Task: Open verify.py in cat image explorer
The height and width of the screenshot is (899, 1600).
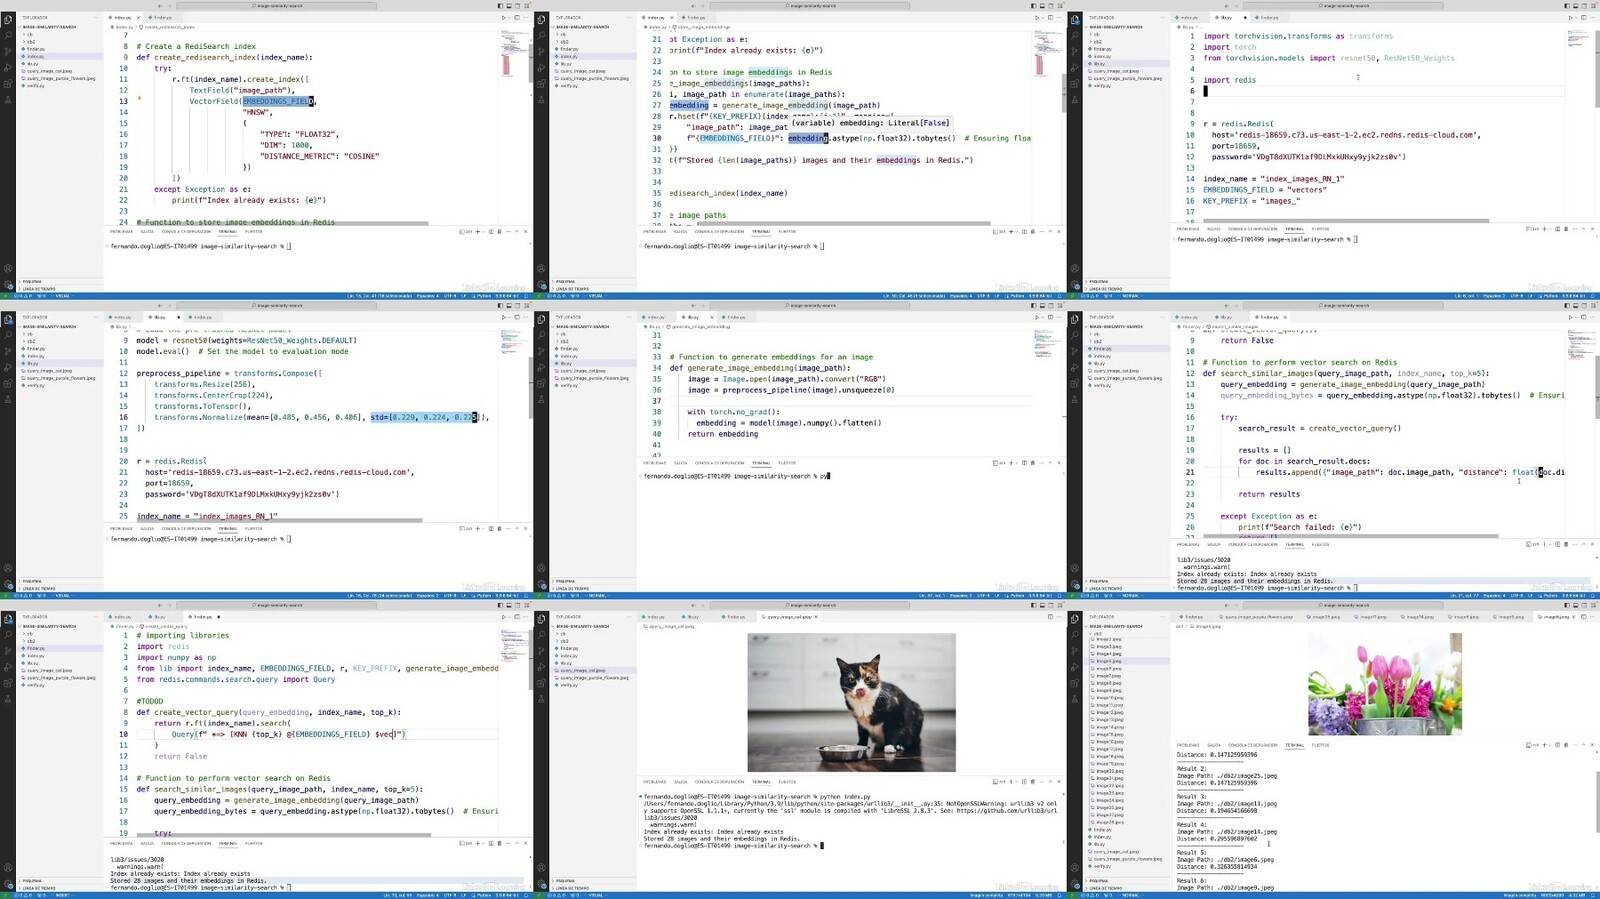Action: (569, 685)
